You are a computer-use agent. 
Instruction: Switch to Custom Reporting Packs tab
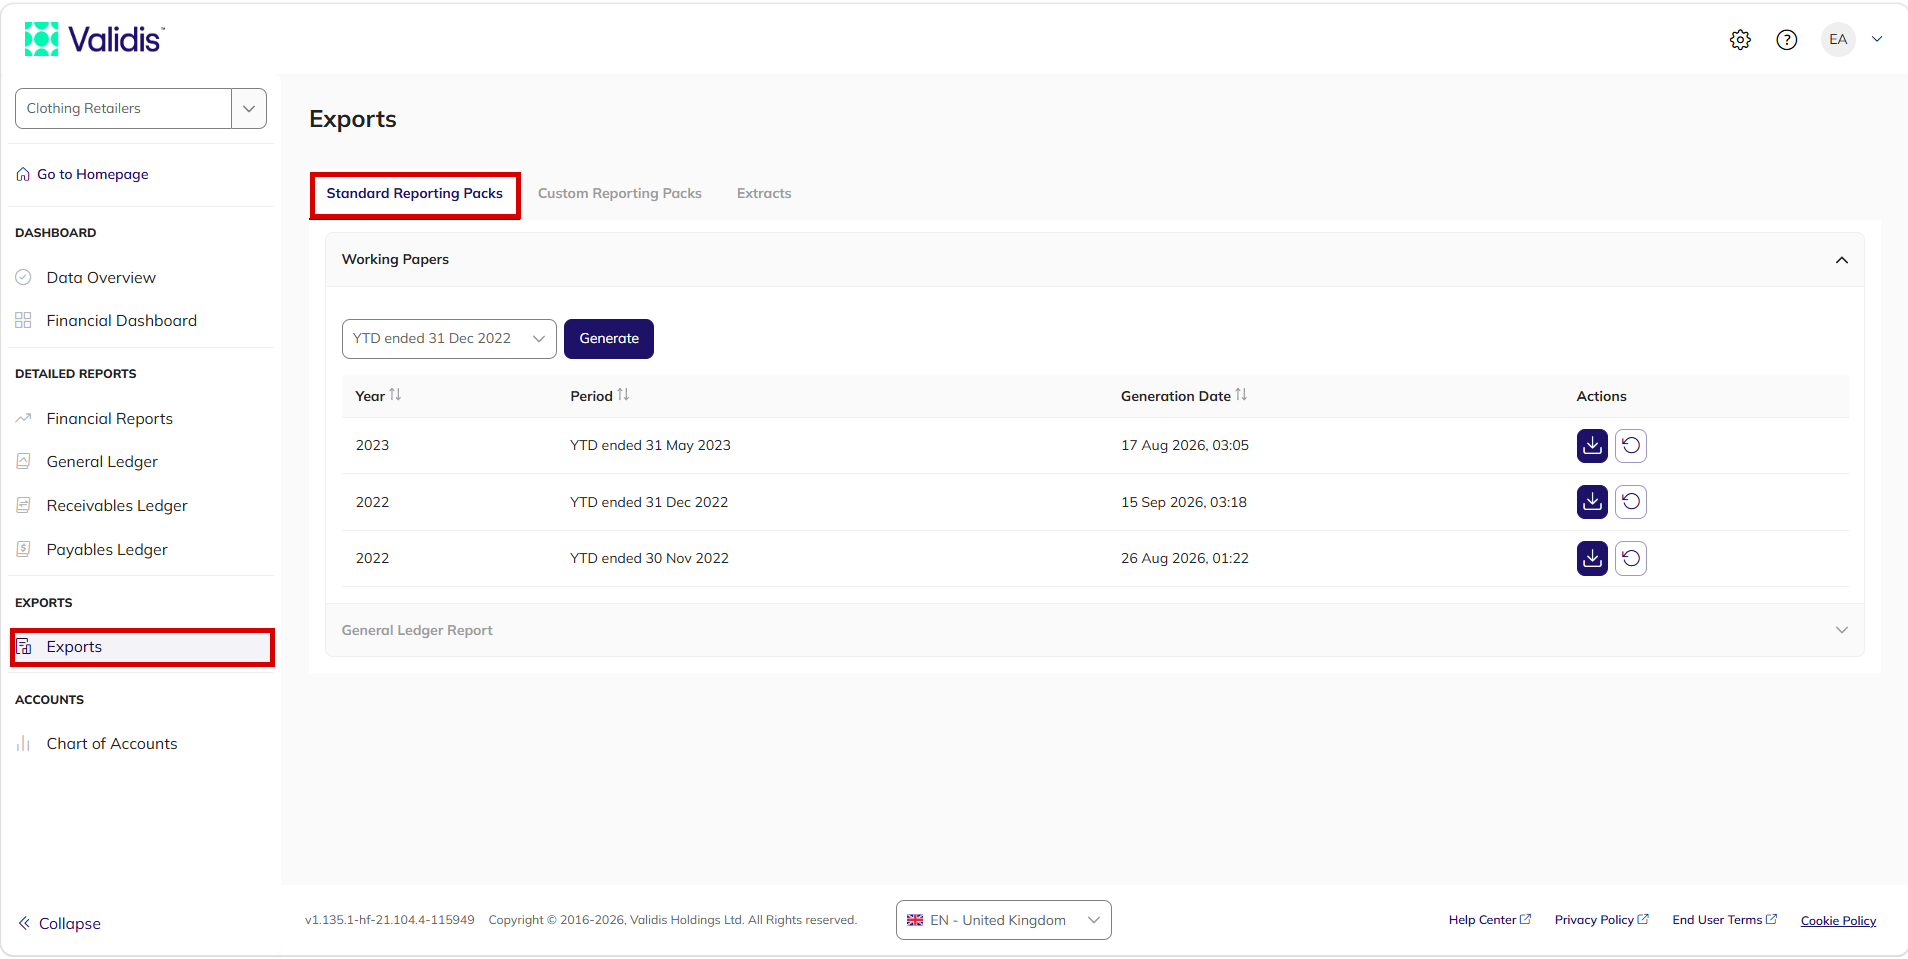(x=620, y=194)
